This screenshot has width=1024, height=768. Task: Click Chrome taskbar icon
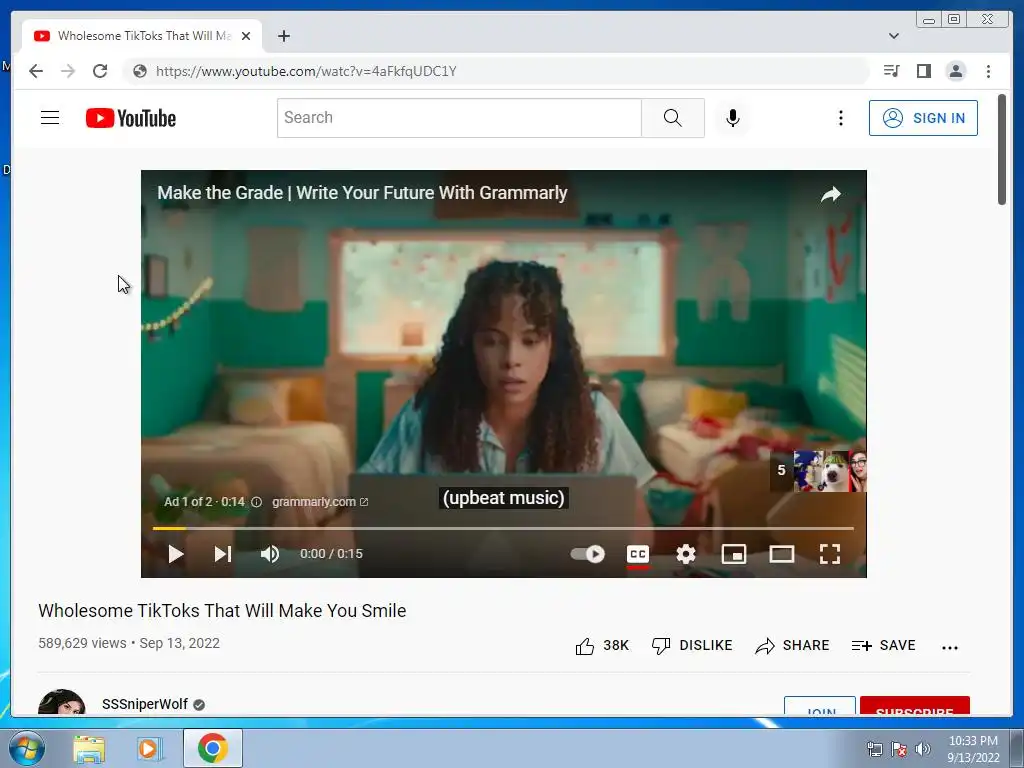click(212, 748)
